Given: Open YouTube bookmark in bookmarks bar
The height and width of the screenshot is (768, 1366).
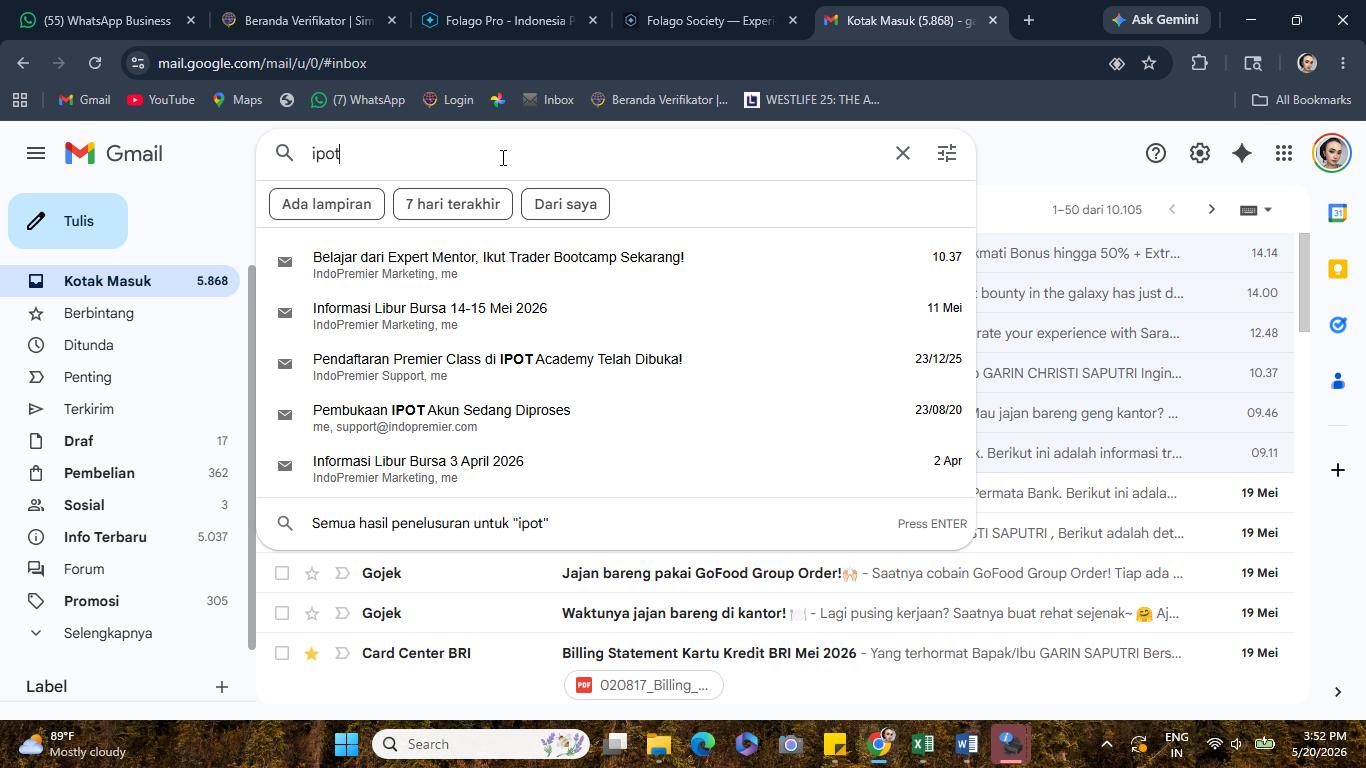Looking at the screenshot, I should point(161,100).
